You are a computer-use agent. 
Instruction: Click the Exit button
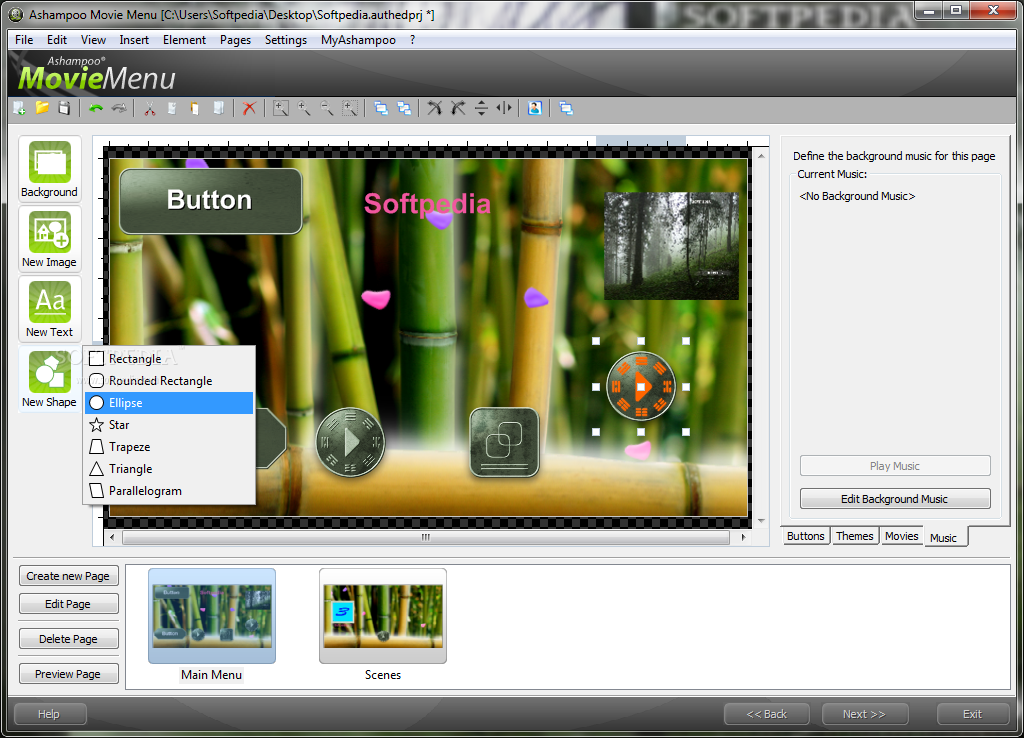(x=972, y=714)
